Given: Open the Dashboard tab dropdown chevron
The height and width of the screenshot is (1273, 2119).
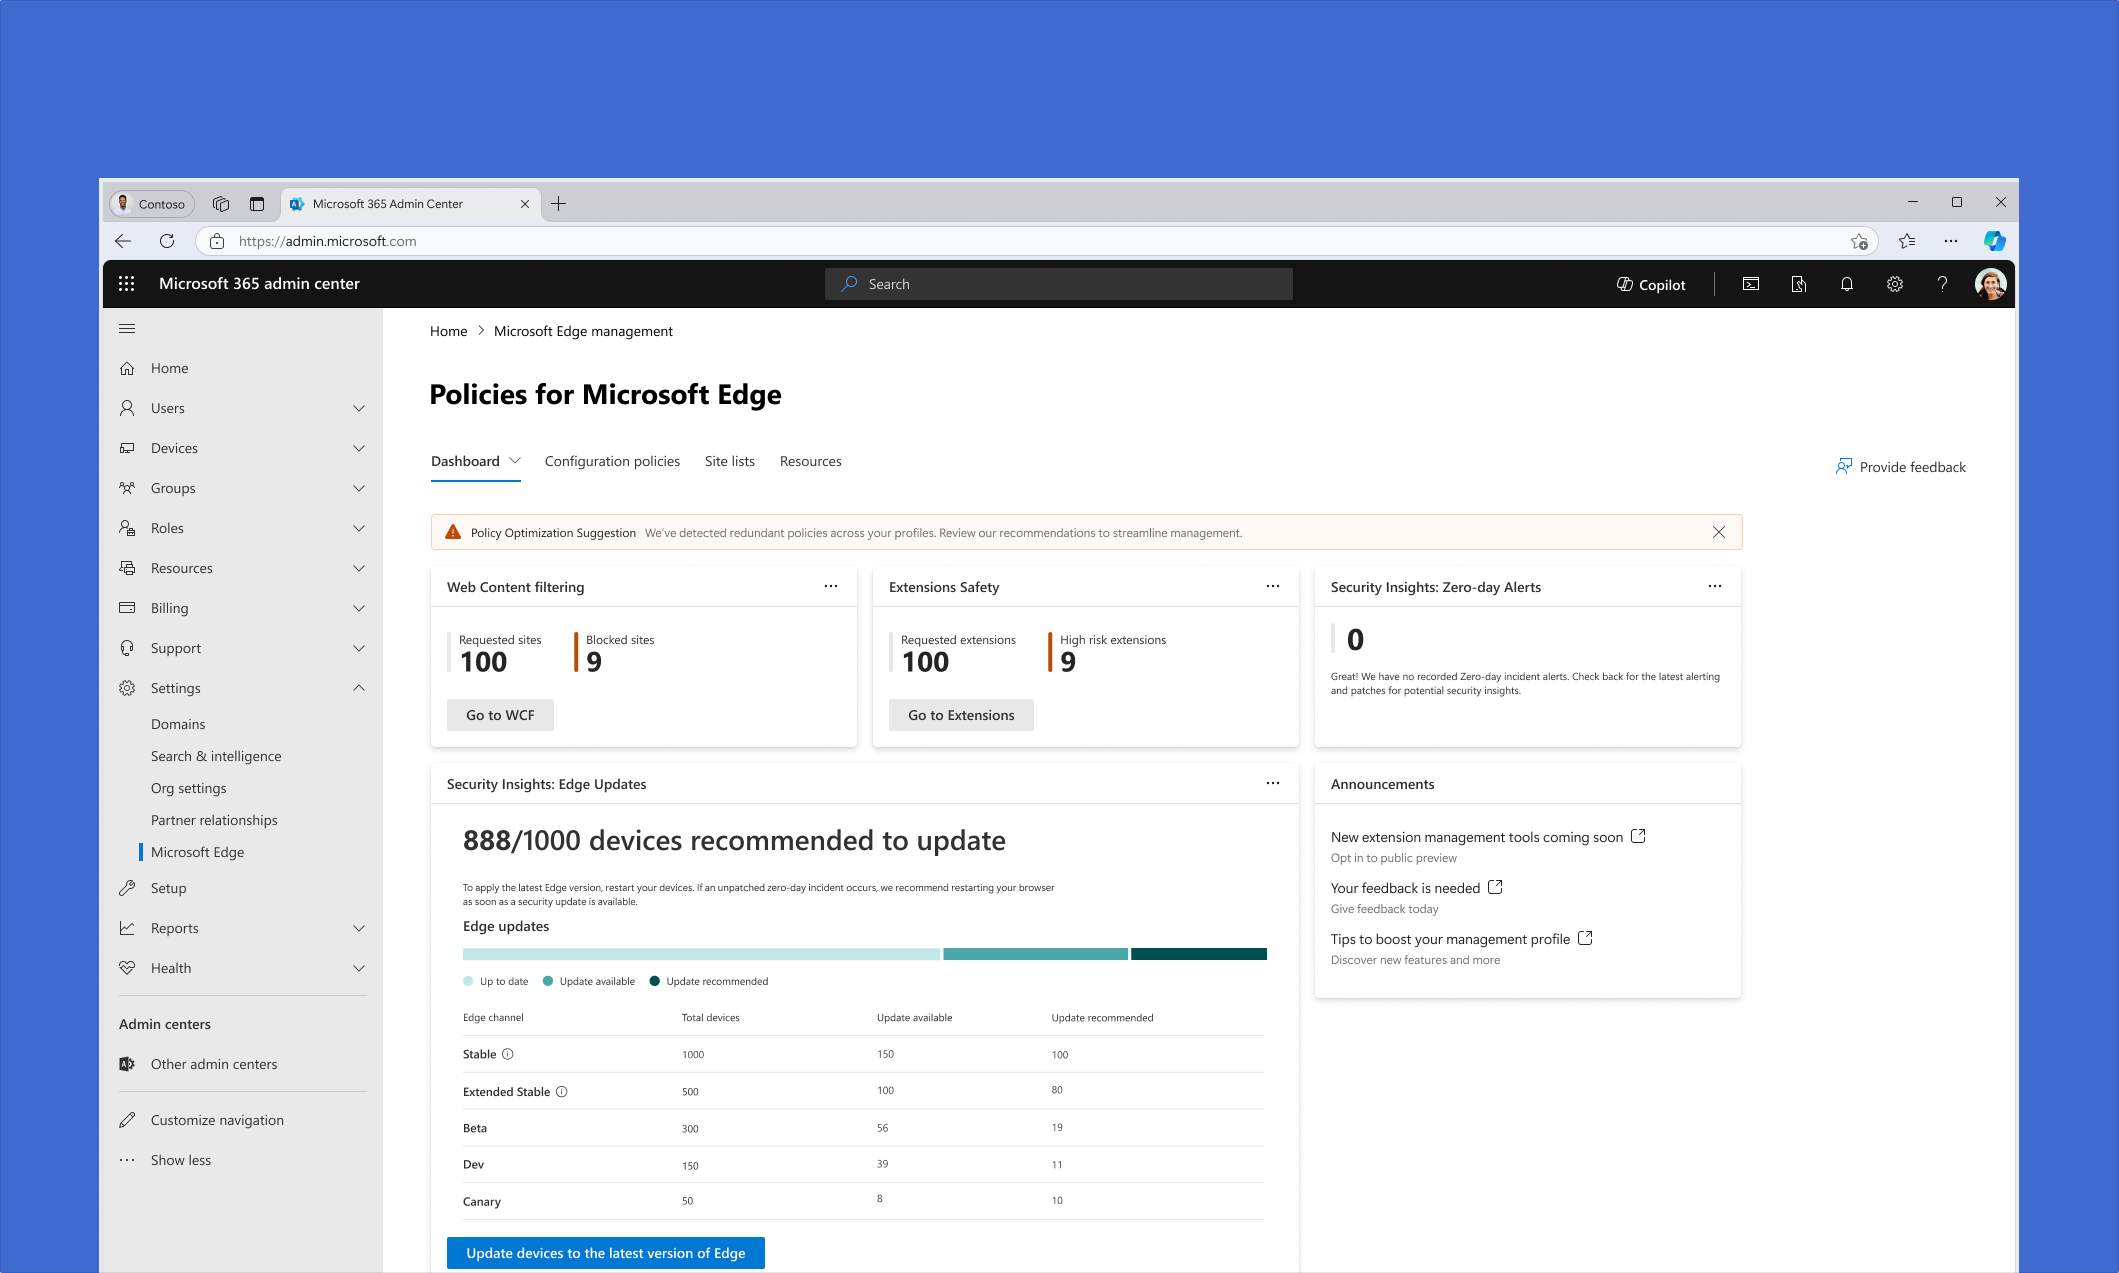Looking at the screenshot, I should click(x=515, y=461).
